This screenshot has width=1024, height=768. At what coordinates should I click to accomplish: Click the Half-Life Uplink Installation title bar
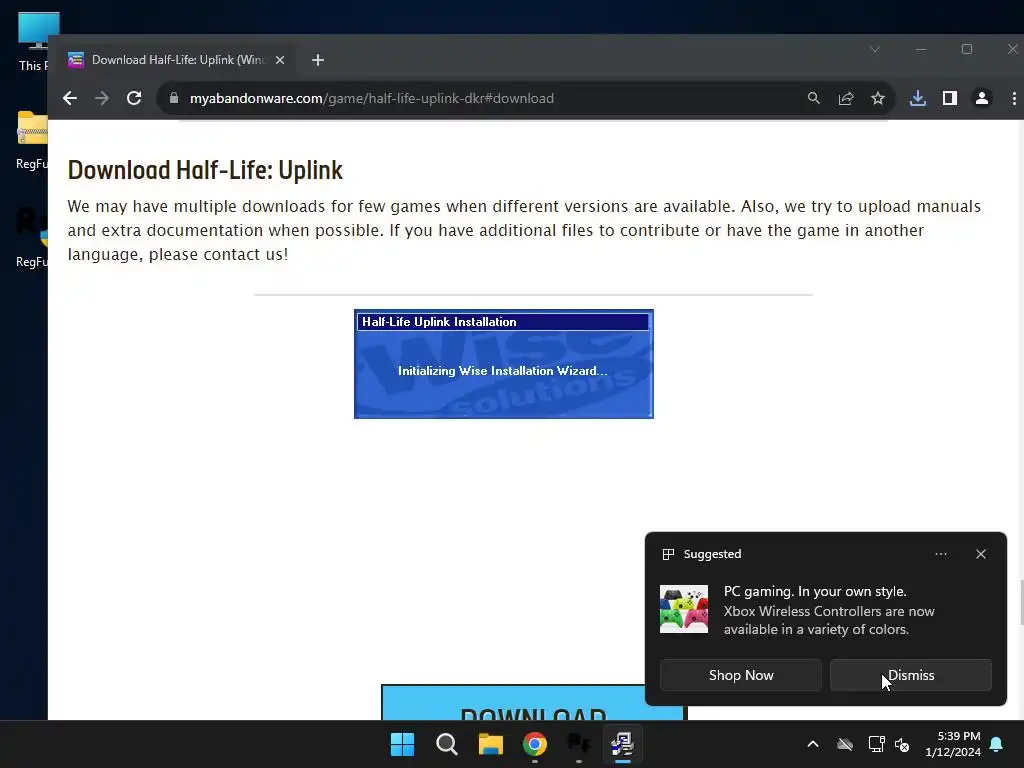pos(503,322)
